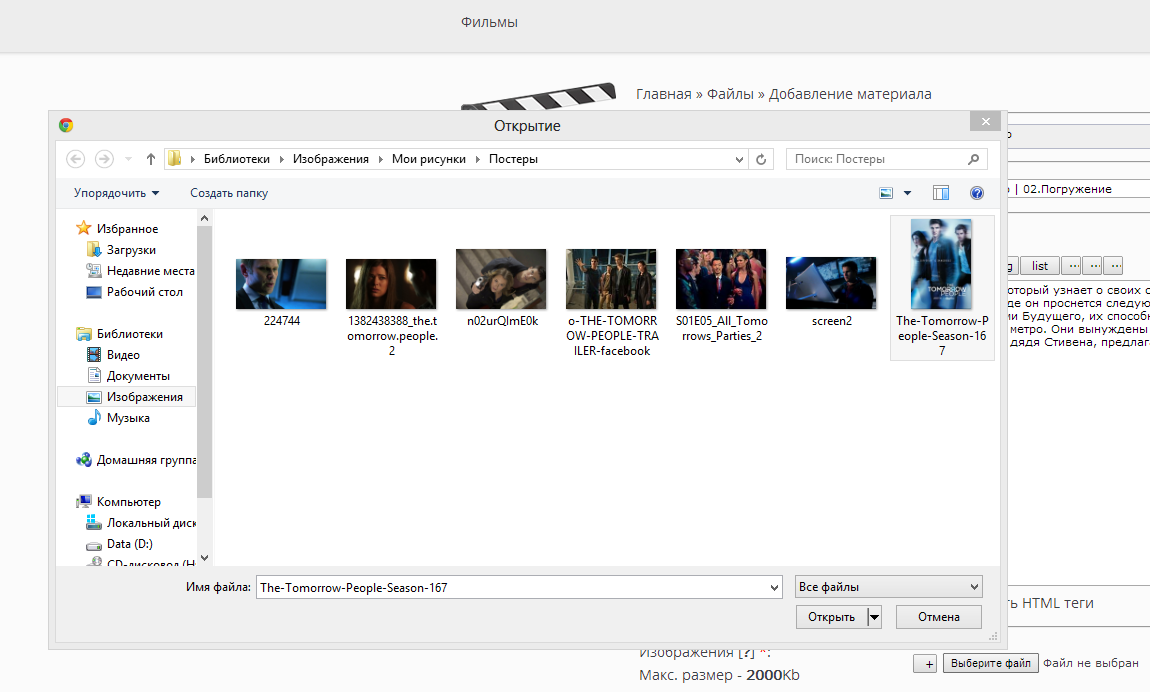Close the Открытие dialog
The width and height of the screenshot is (1150, 692).
pos(986,122)
